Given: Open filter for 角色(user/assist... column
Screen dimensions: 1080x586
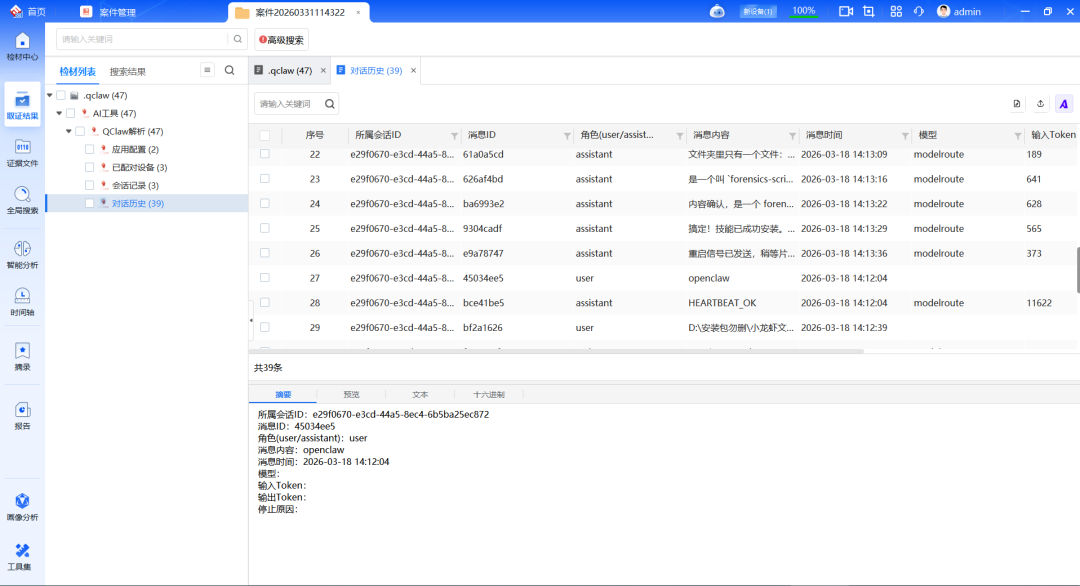Looking at the screenshot, I should point(680,136).
